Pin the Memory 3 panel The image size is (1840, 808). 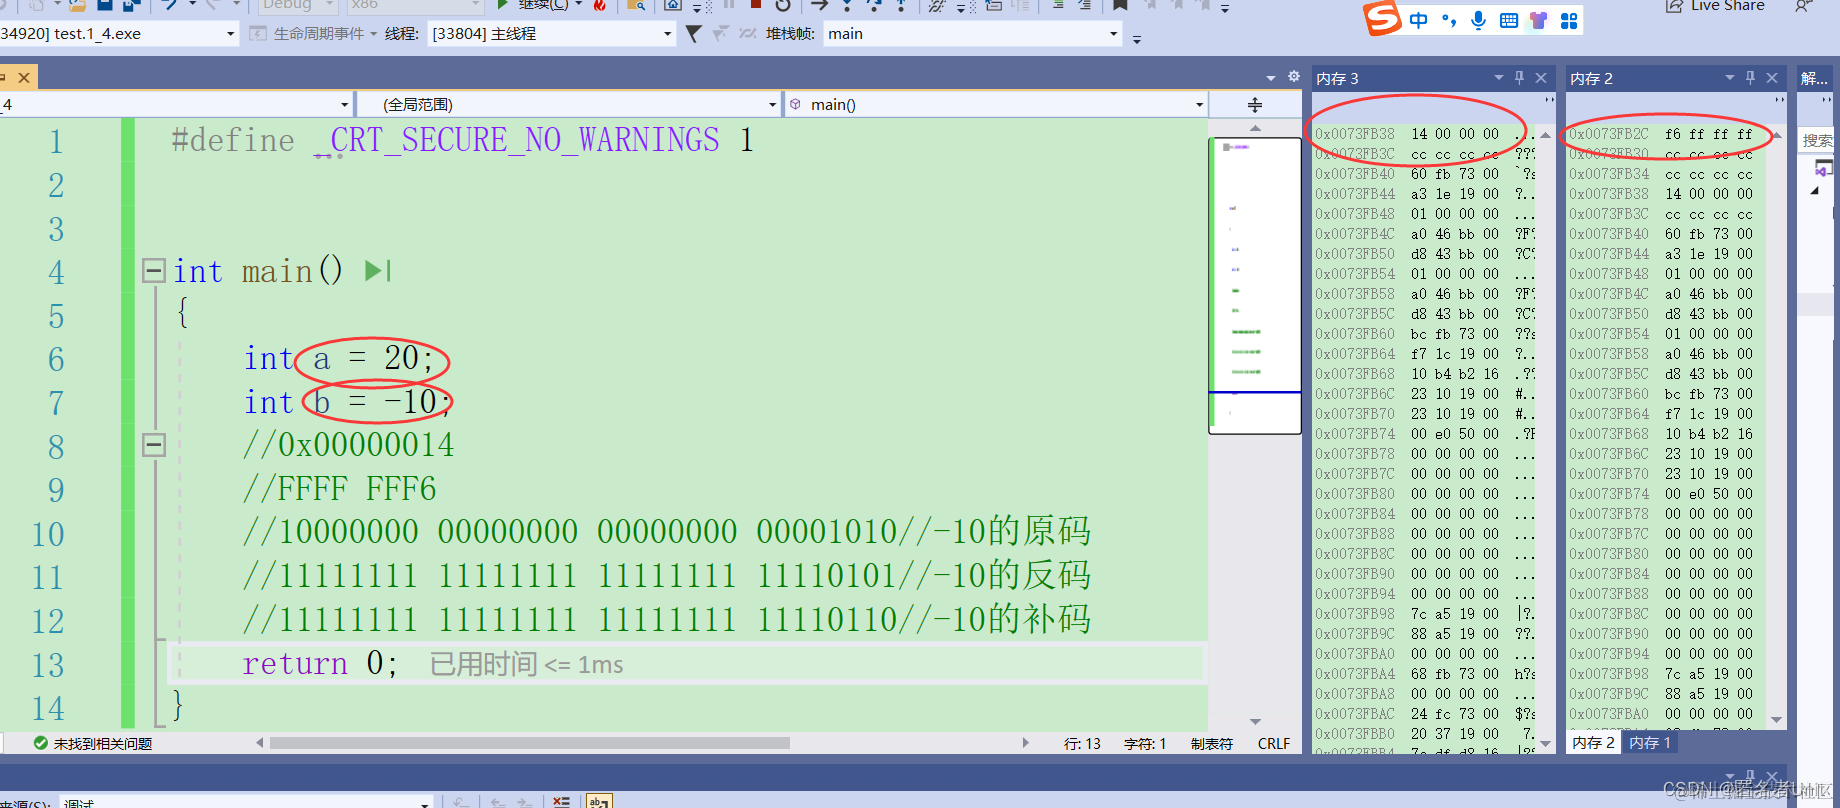1519,77
